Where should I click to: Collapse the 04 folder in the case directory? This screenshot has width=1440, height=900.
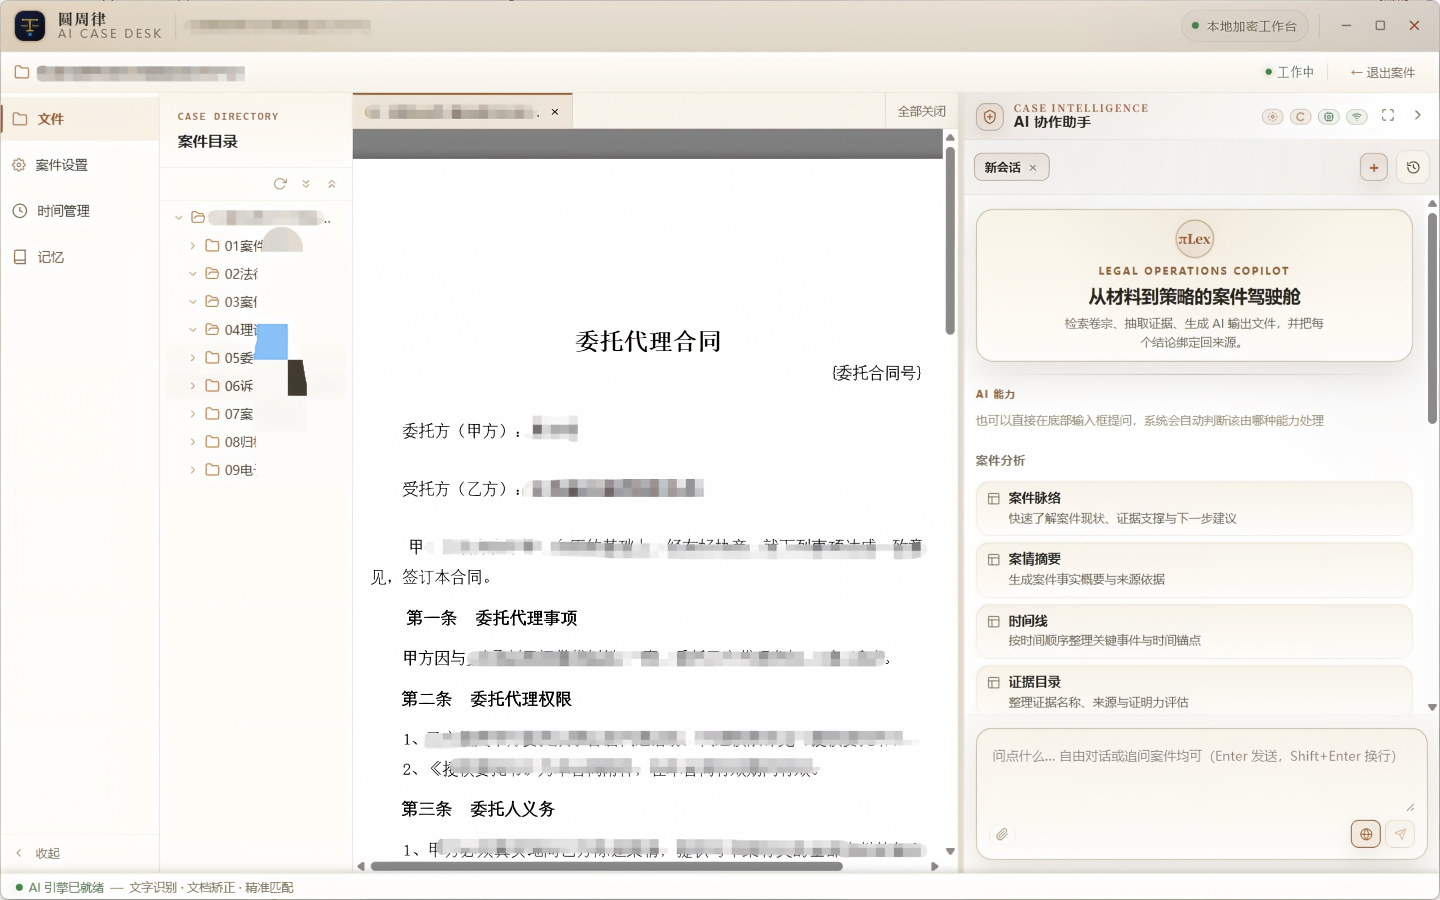point(193,330)
